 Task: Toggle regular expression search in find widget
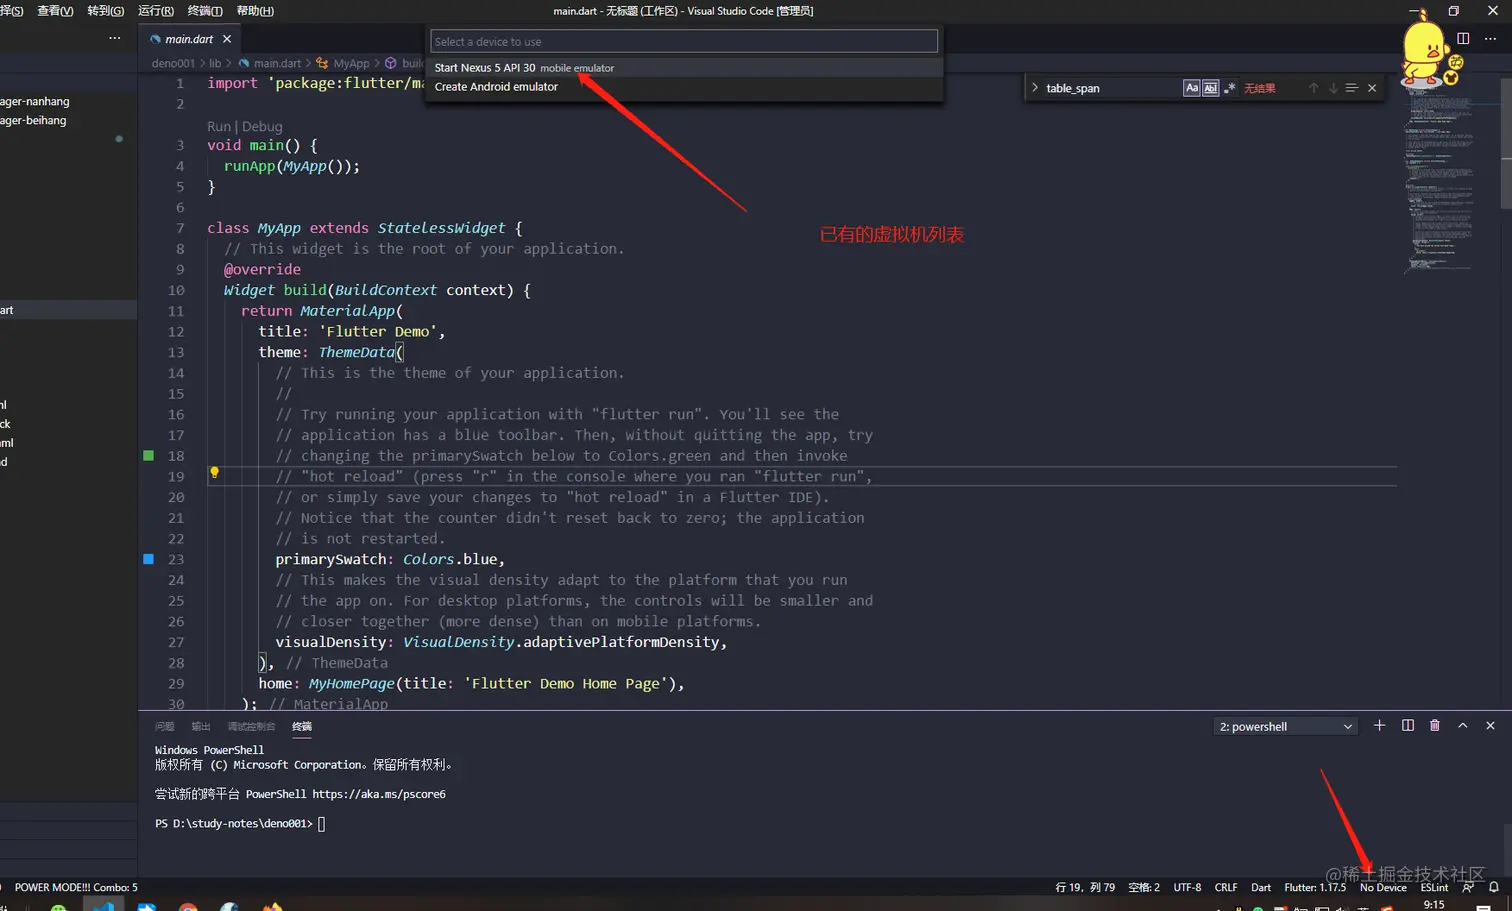1229,88
